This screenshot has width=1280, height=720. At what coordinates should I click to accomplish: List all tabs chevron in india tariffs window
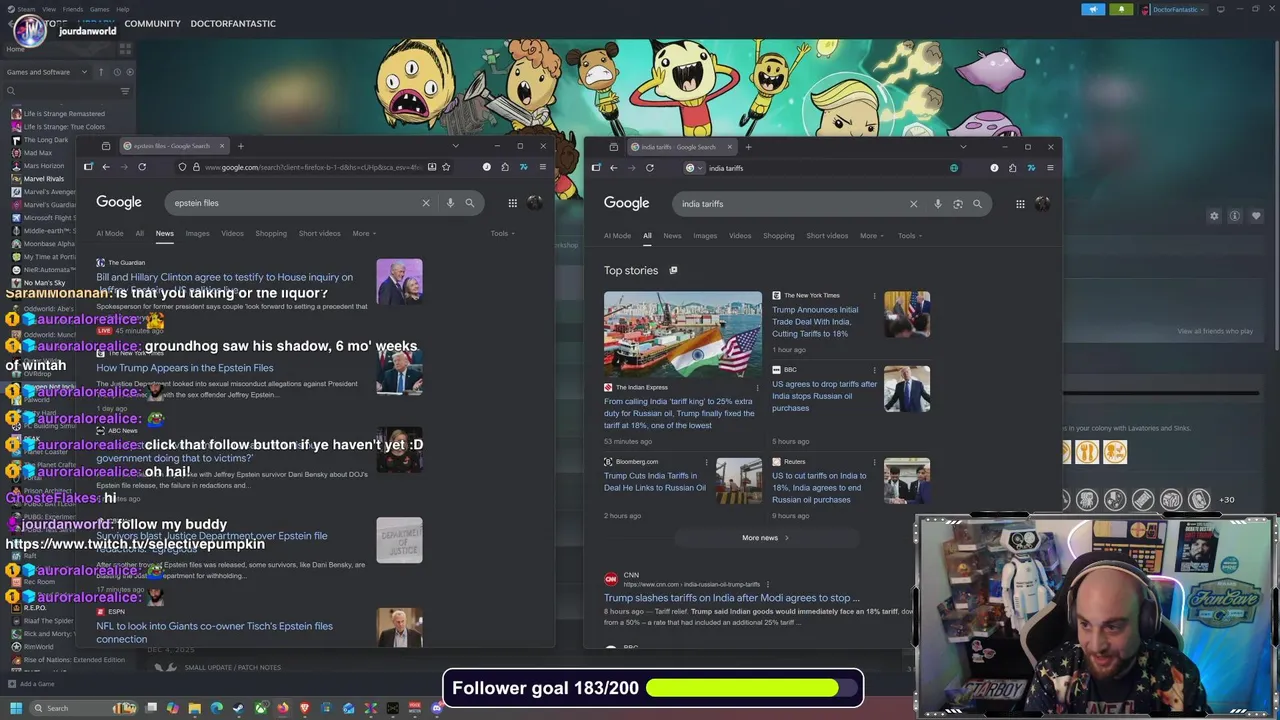tap(963, 147)
